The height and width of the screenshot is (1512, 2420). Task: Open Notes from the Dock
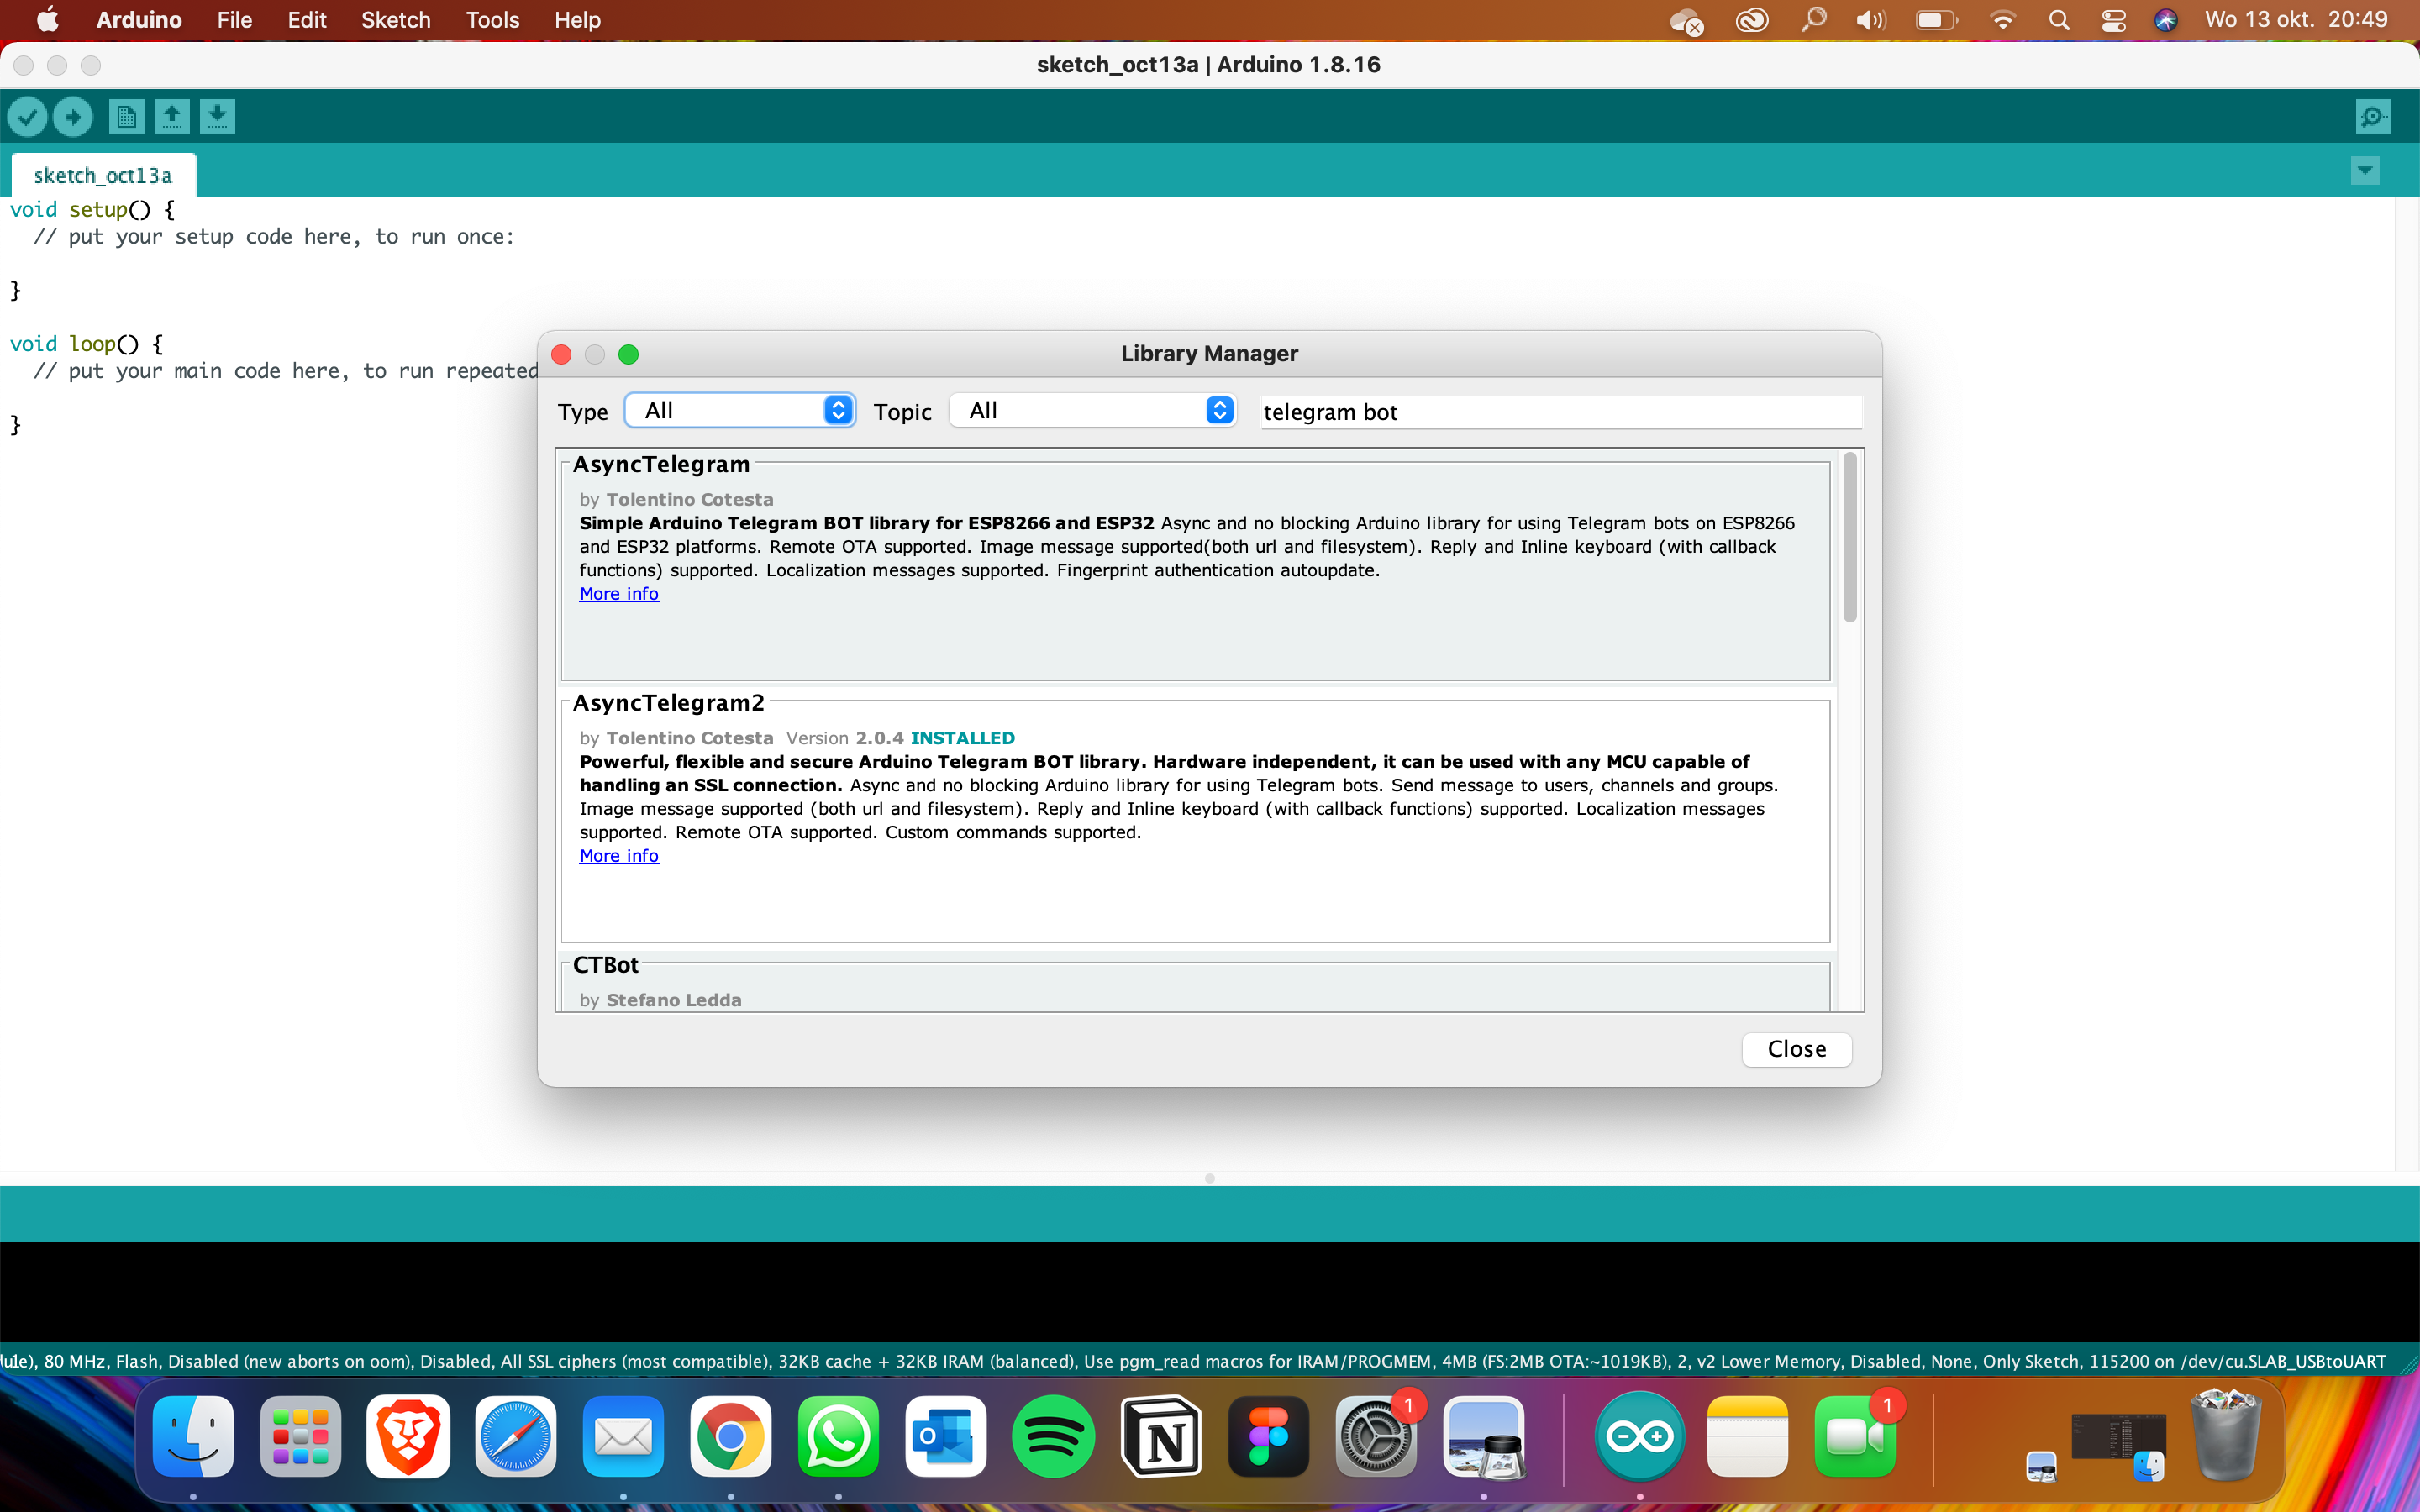pyautogui.click(x=1747, y=1437)
